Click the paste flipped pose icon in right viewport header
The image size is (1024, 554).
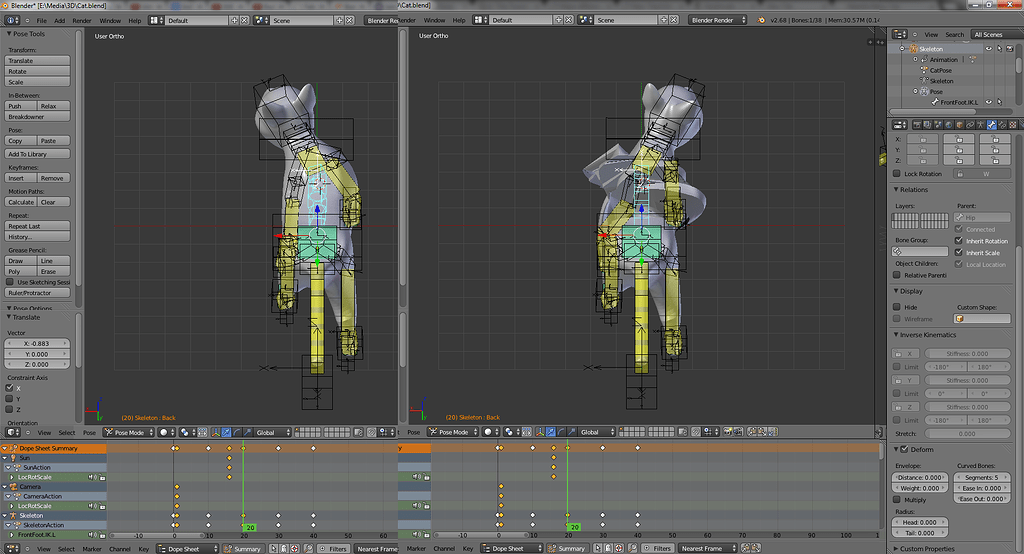773,432
